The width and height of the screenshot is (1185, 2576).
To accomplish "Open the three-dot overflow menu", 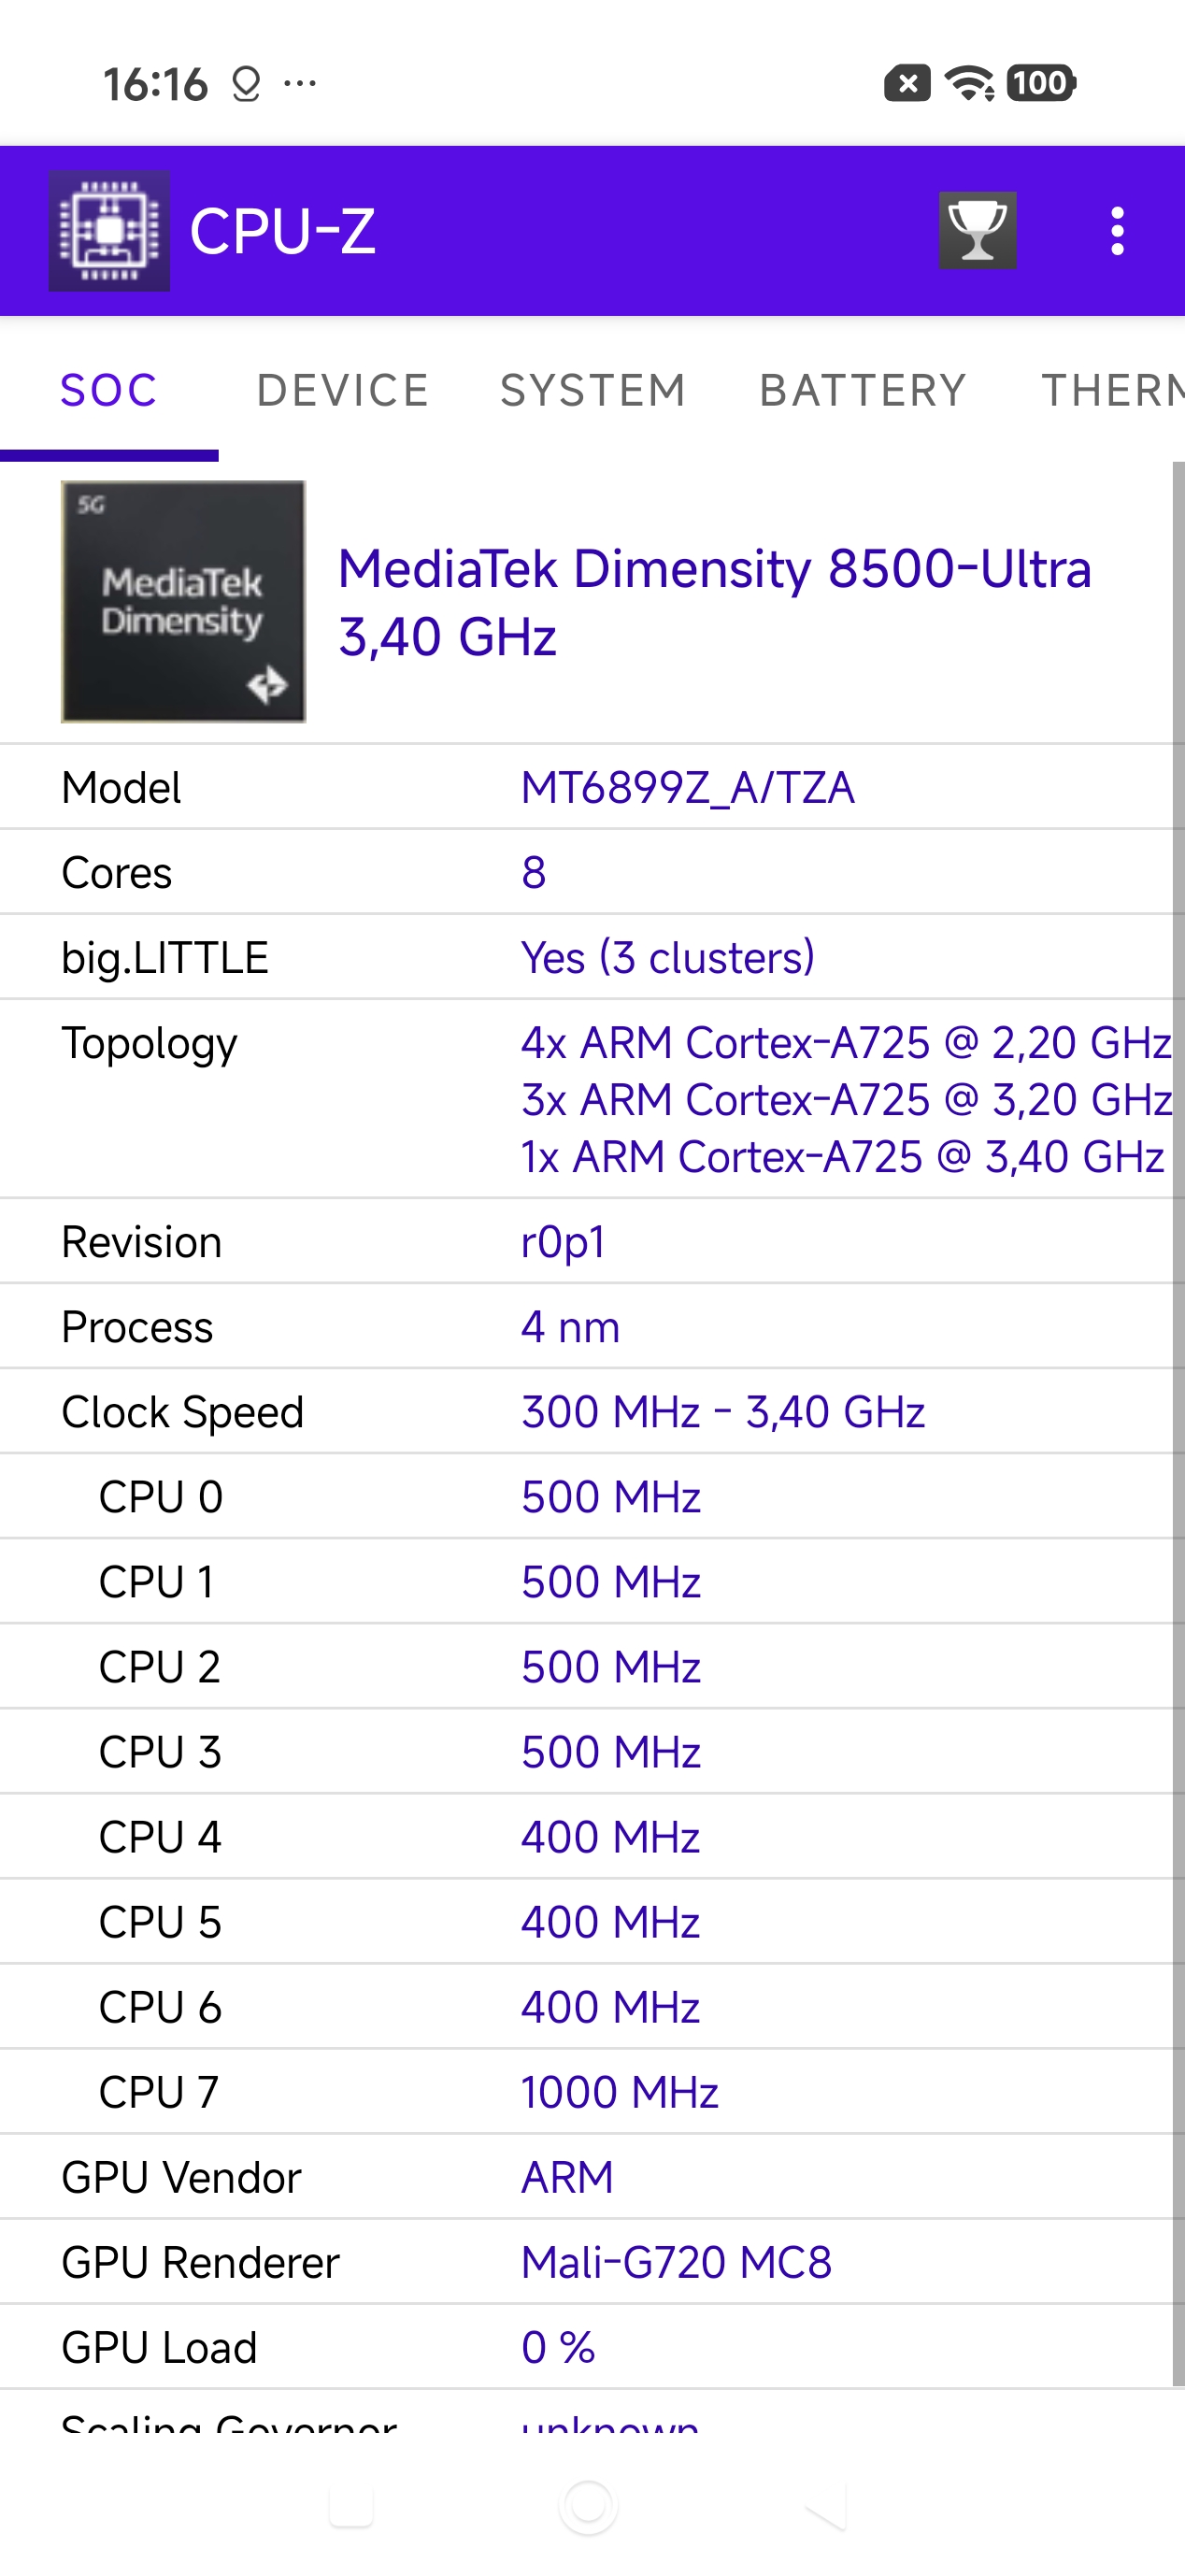I will (x=1117, y=231).
